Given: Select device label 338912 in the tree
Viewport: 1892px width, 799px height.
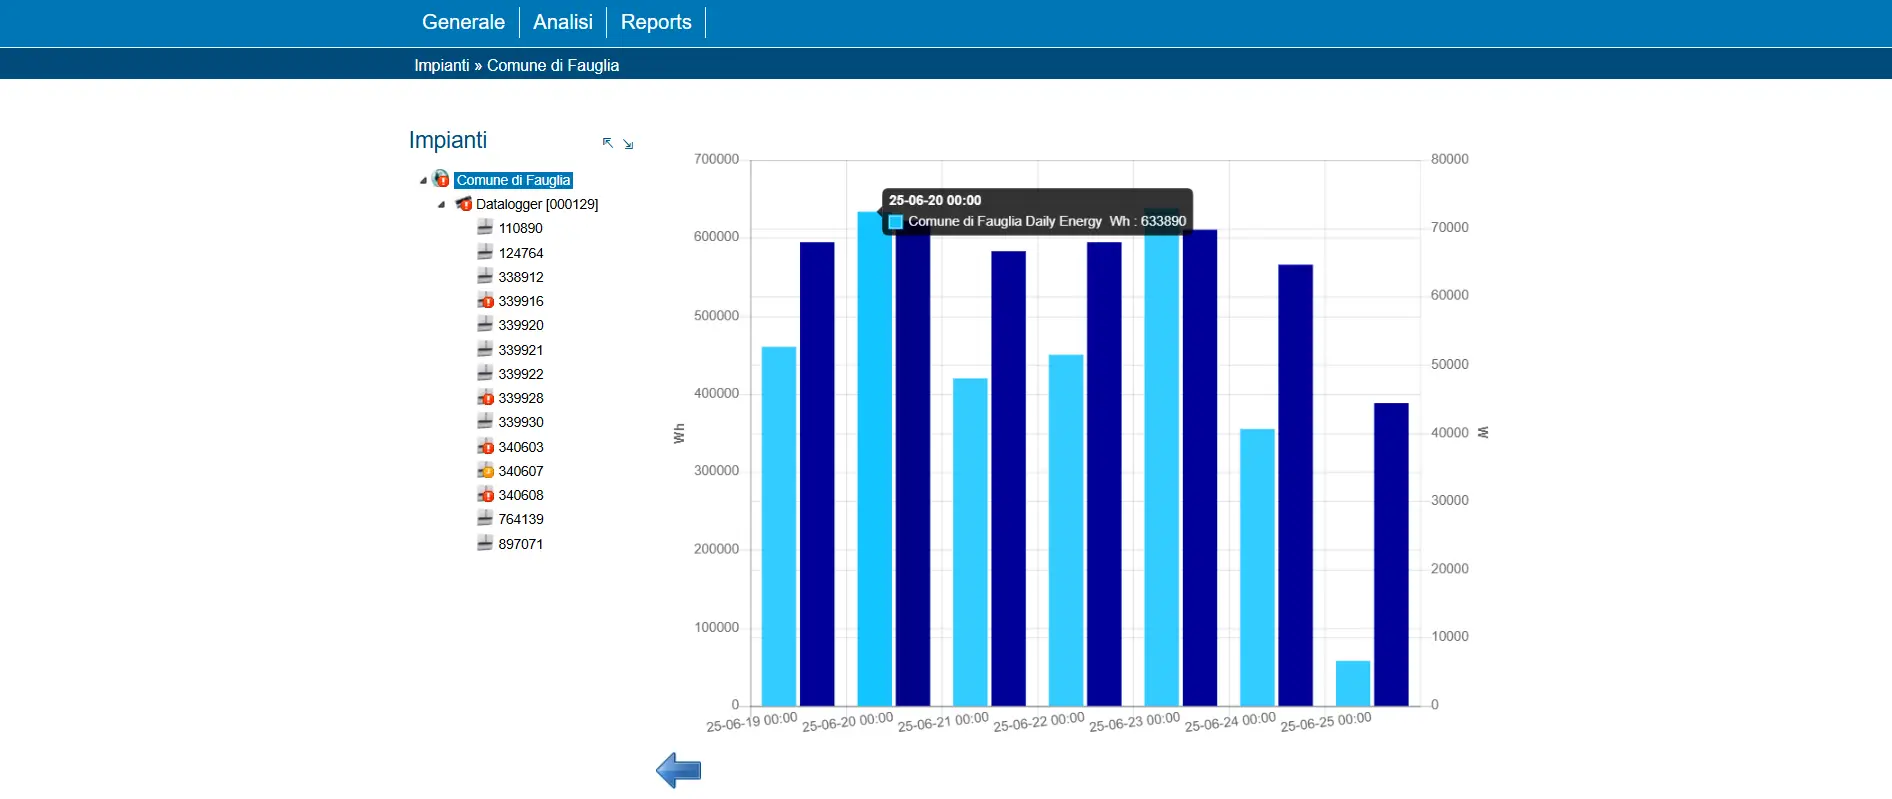Looking at the screenshot, I should [x=521, y=277].
